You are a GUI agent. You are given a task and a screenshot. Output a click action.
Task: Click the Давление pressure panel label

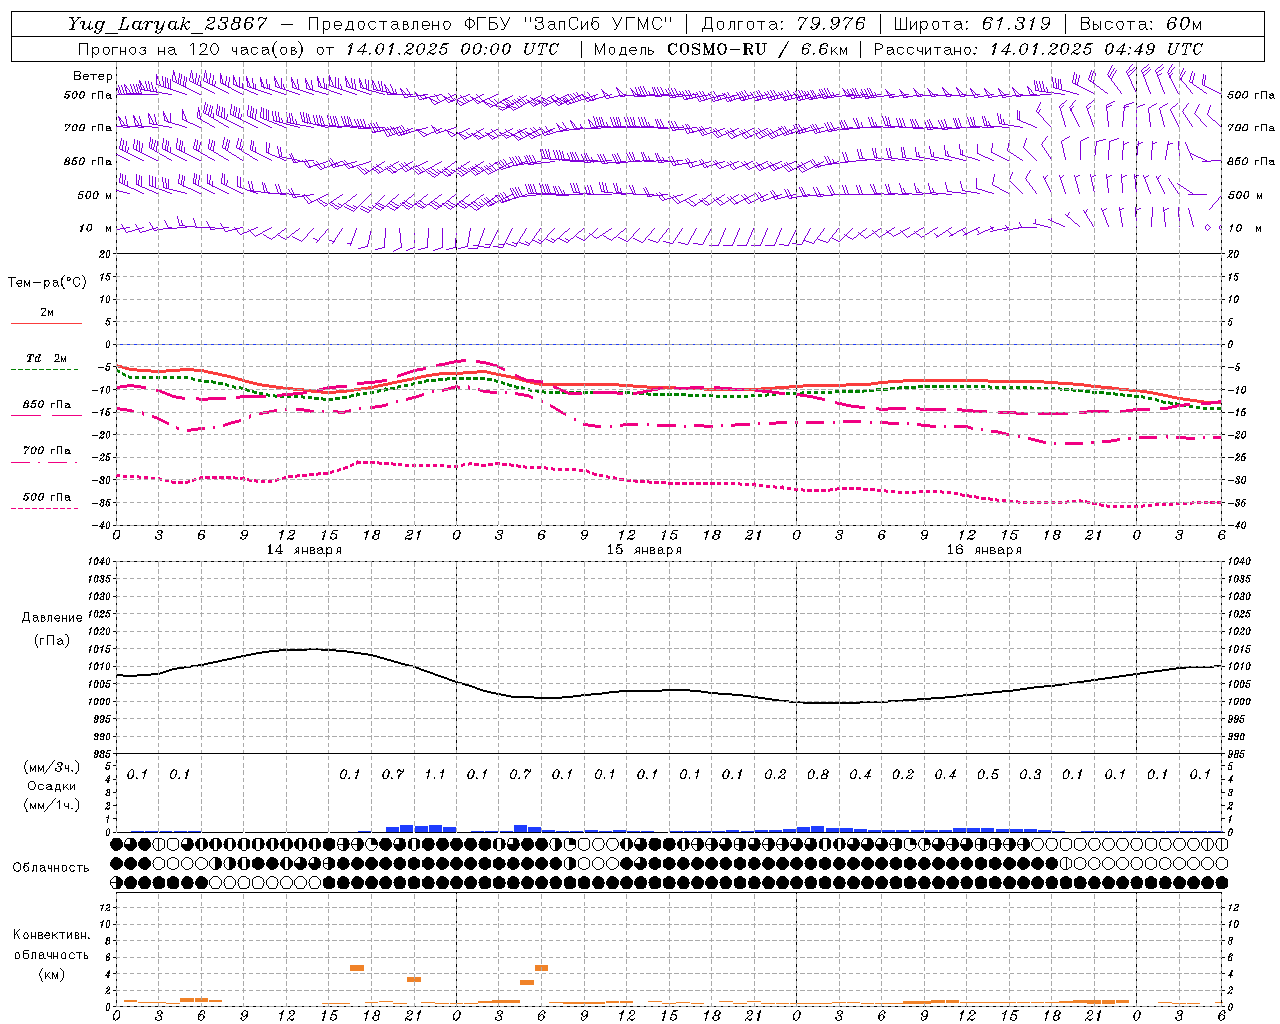coord(52,618)
